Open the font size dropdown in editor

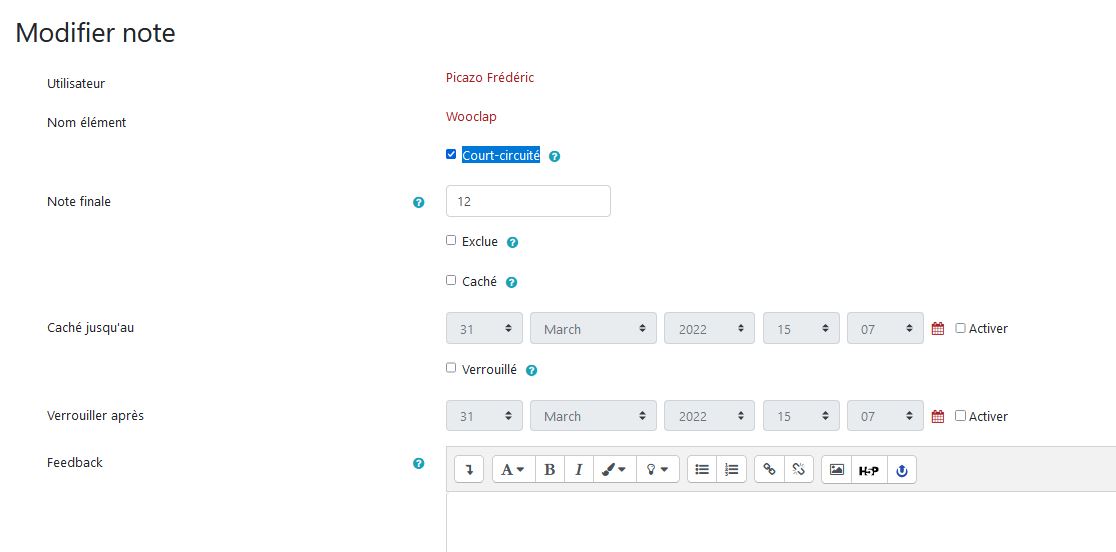(x=513, y=469)
